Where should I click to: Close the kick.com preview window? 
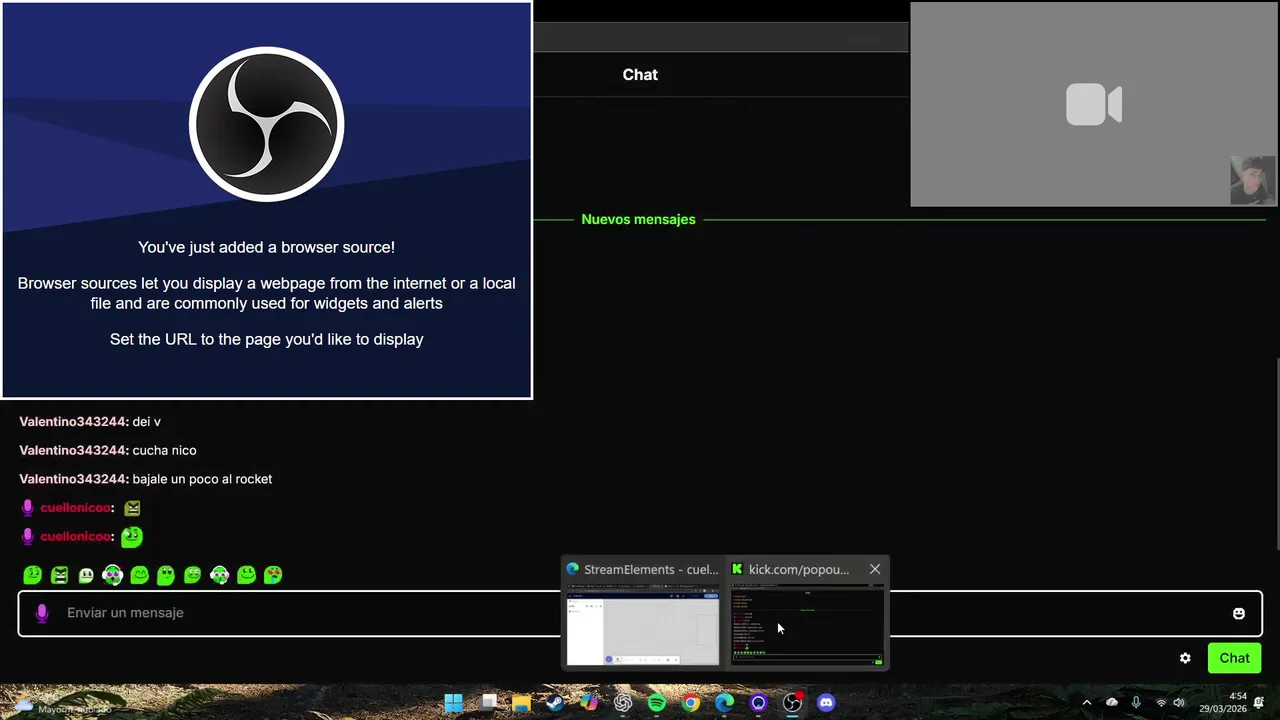pyautogui.click(x=875, y=569)
